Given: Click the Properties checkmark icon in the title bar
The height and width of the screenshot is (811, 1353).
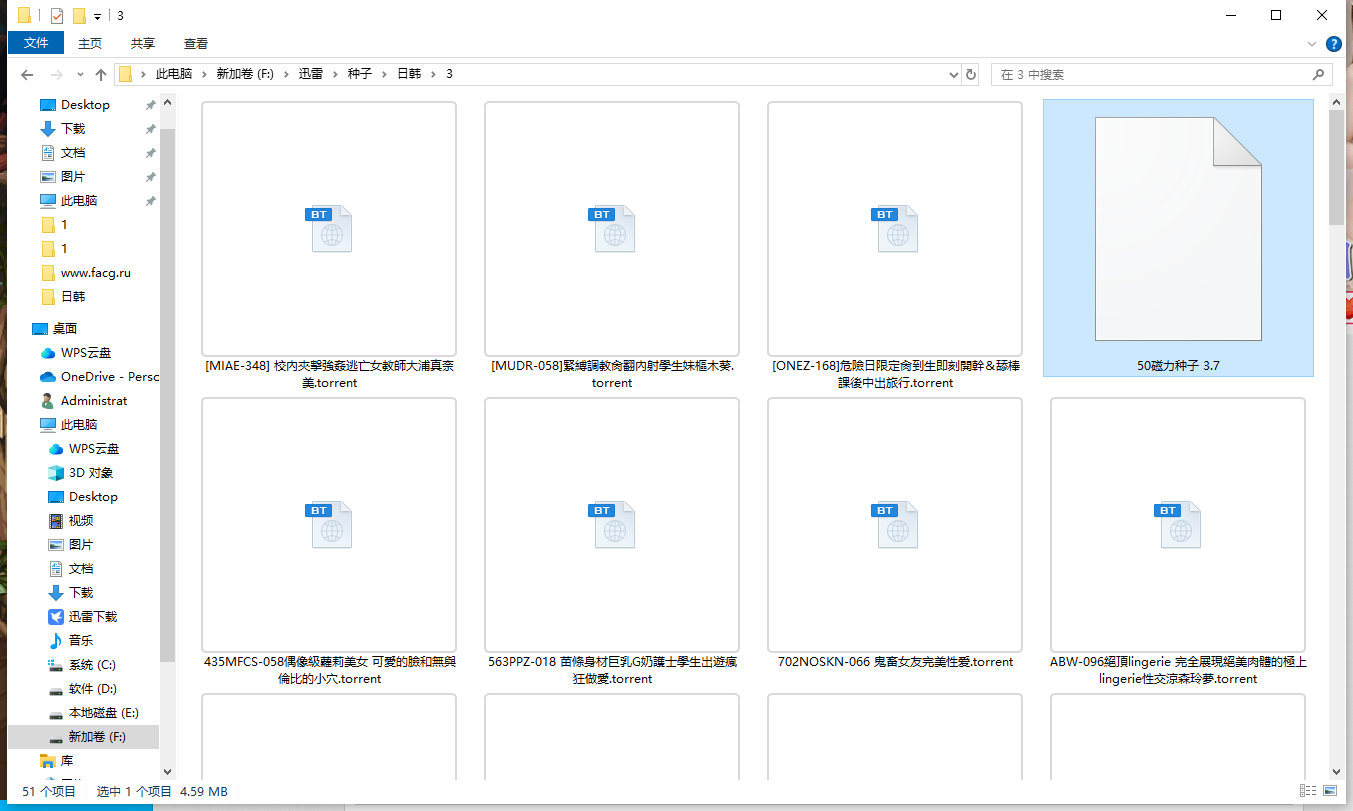Looking at the screenshot, I should point(56,15).
